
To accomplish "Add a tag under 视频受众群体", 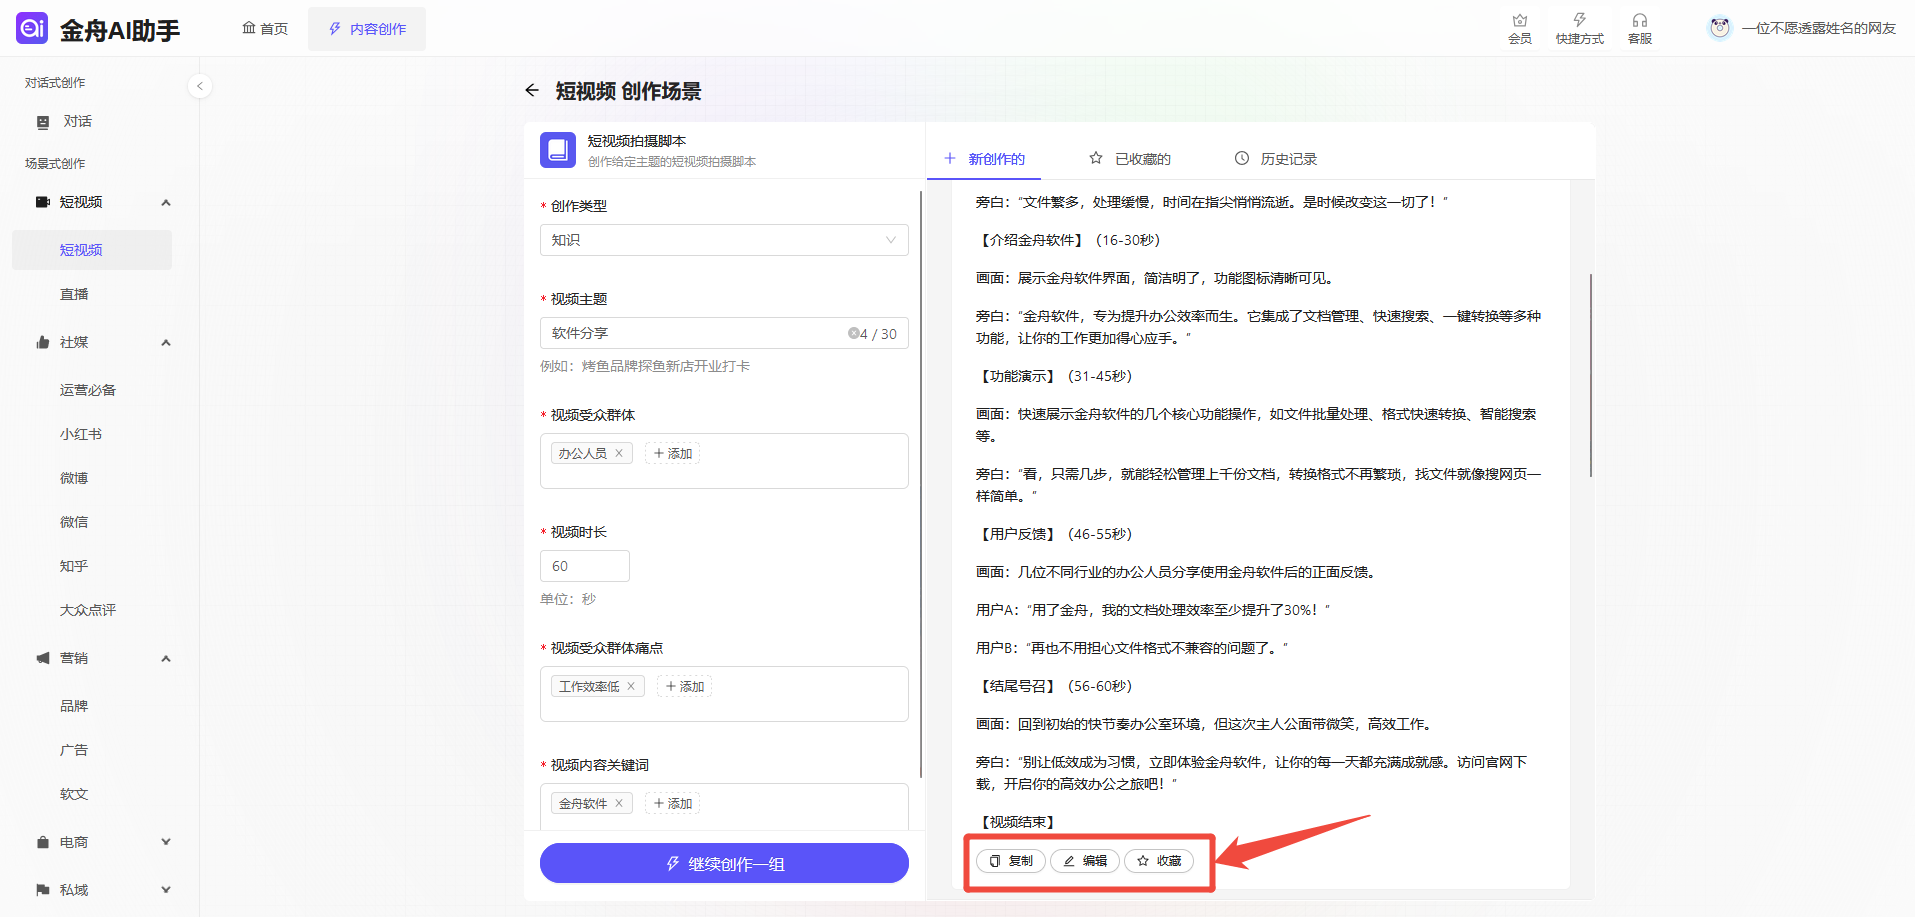I will point(673,453).
